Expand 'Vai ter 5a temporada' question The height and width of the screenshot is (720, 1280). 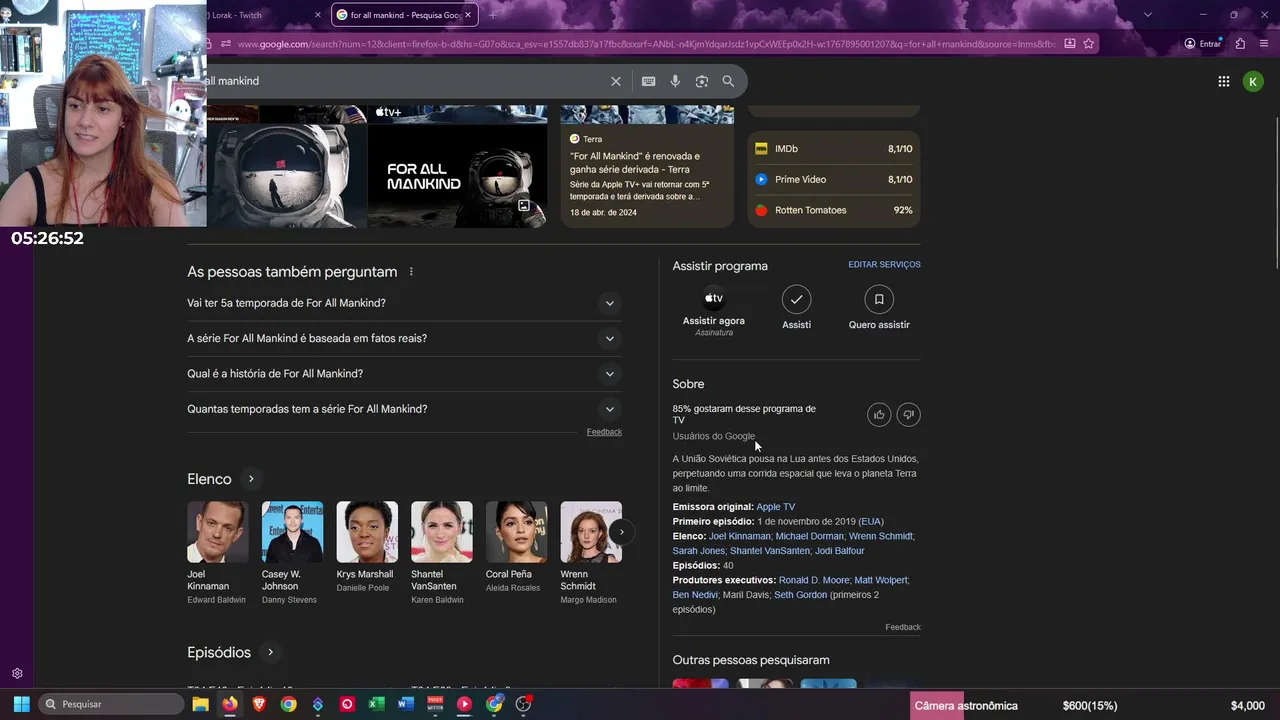point(404,303)
